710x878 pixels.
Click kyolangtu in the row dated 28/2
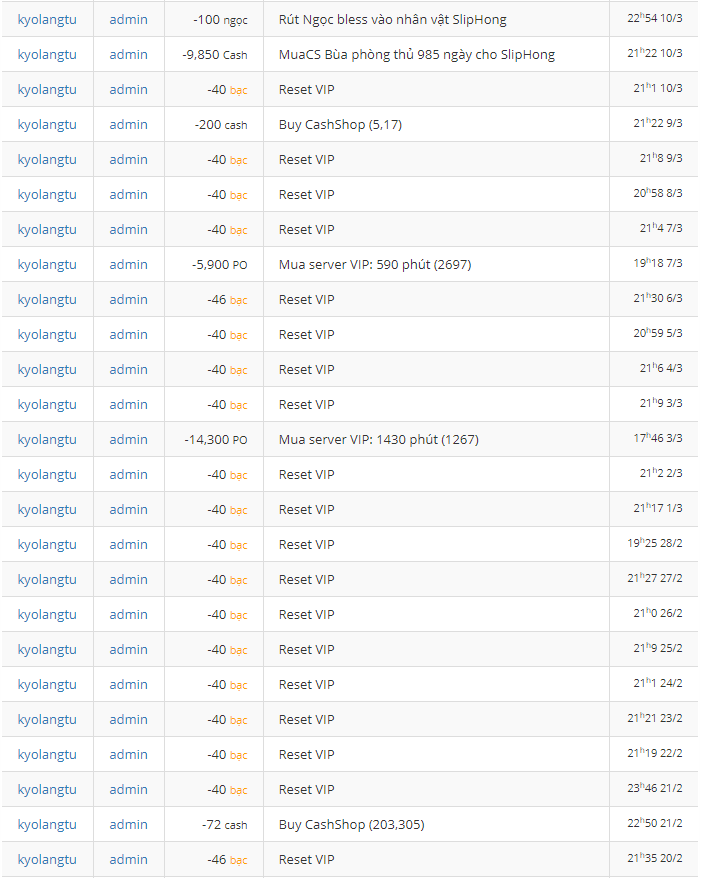pos(47,545)
